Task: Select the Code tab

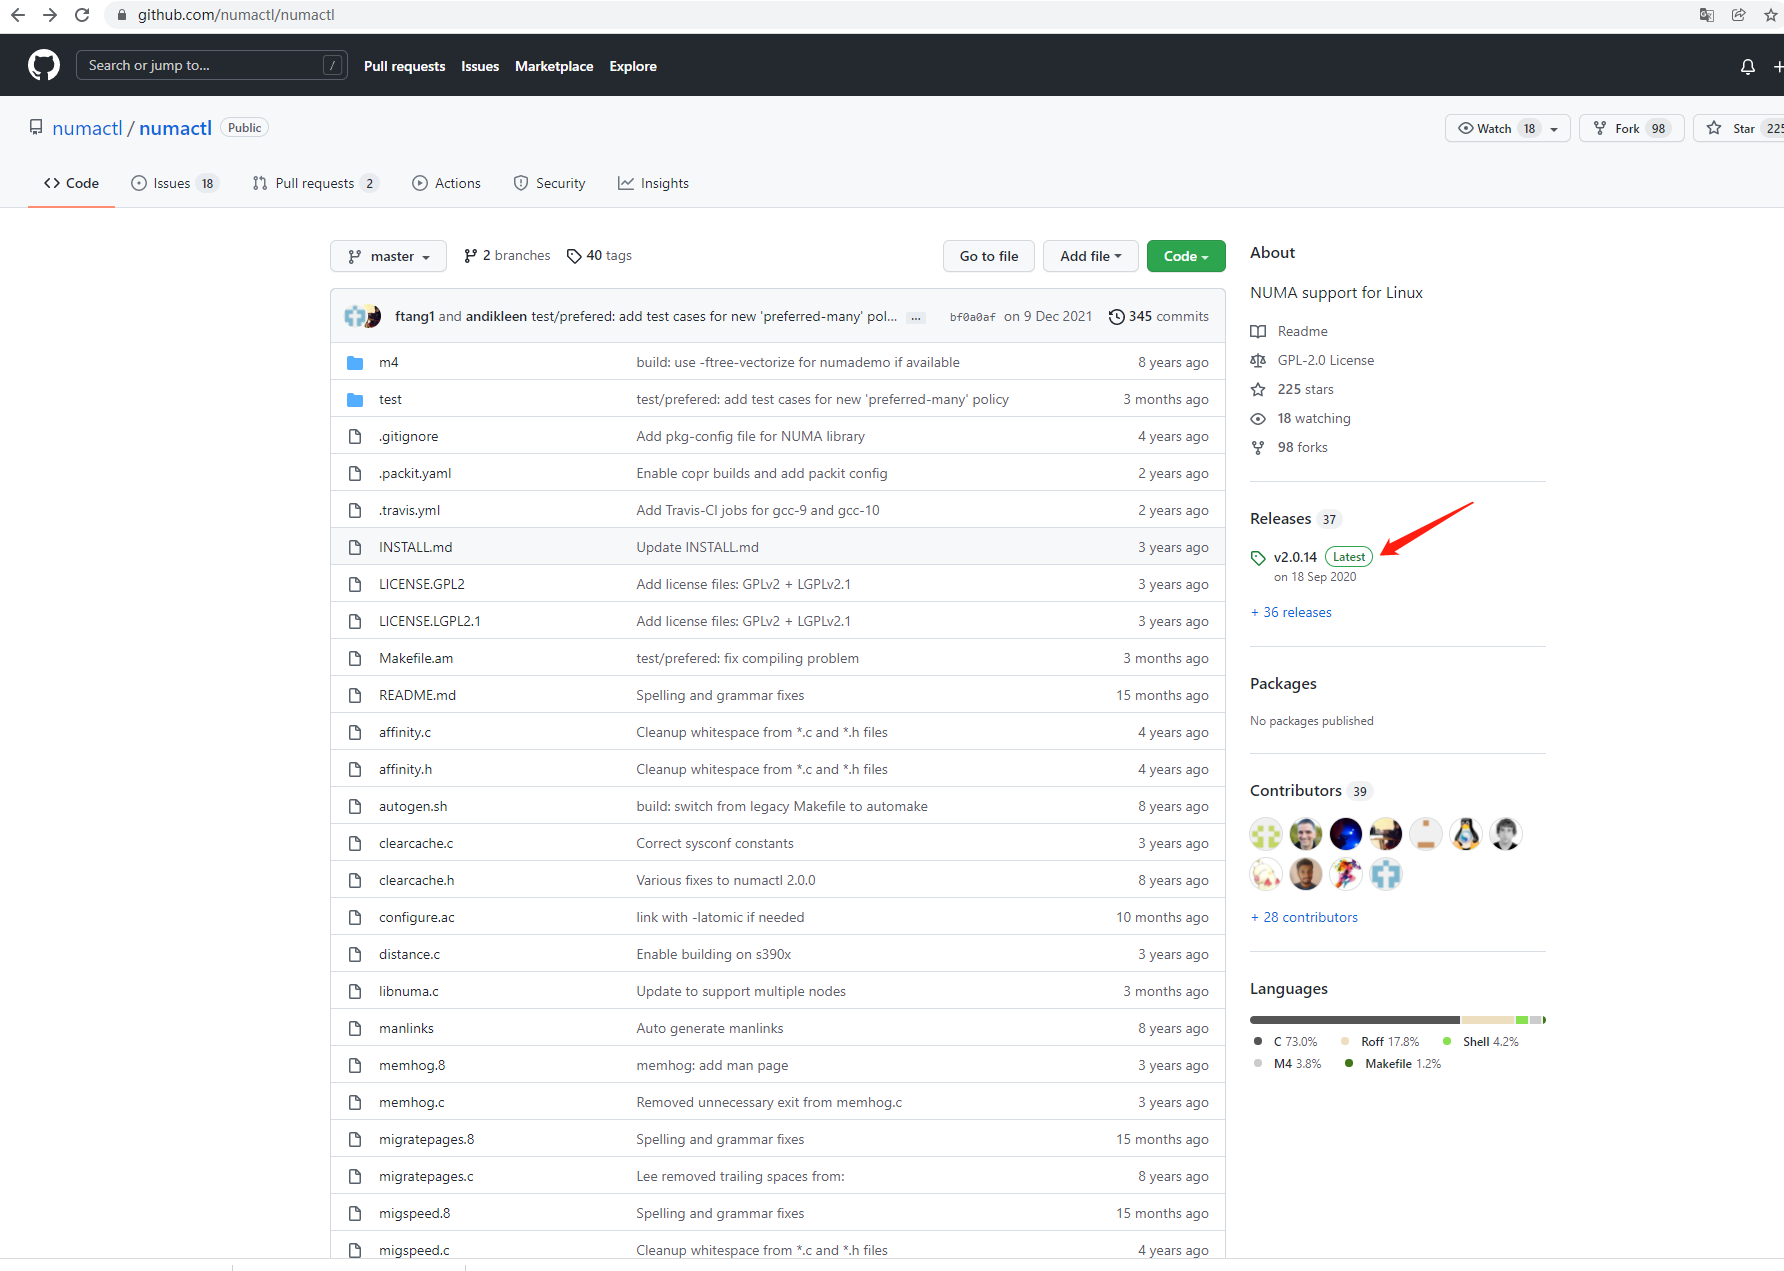Action: (x=71, y=183)
